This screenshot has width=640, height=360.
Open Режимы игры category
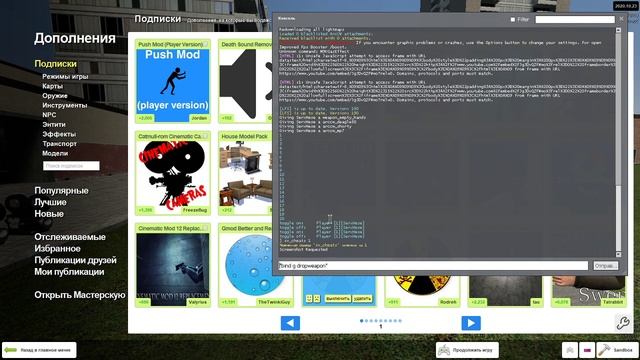point(65,76)
